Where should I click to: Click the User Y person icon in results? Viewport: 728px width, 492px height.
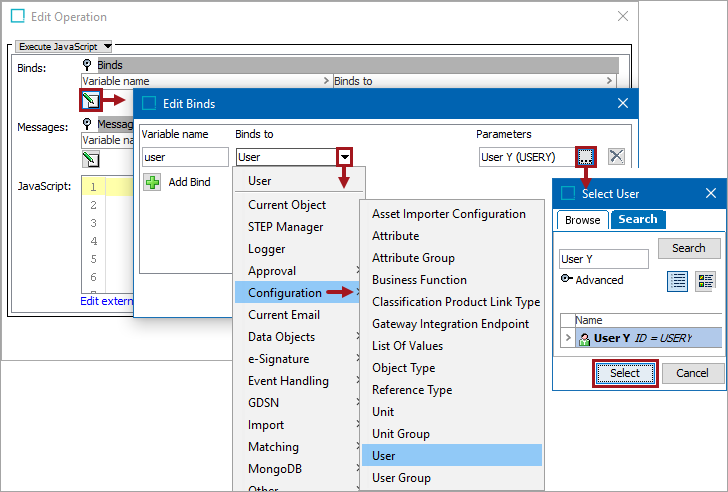click(584, 338)
